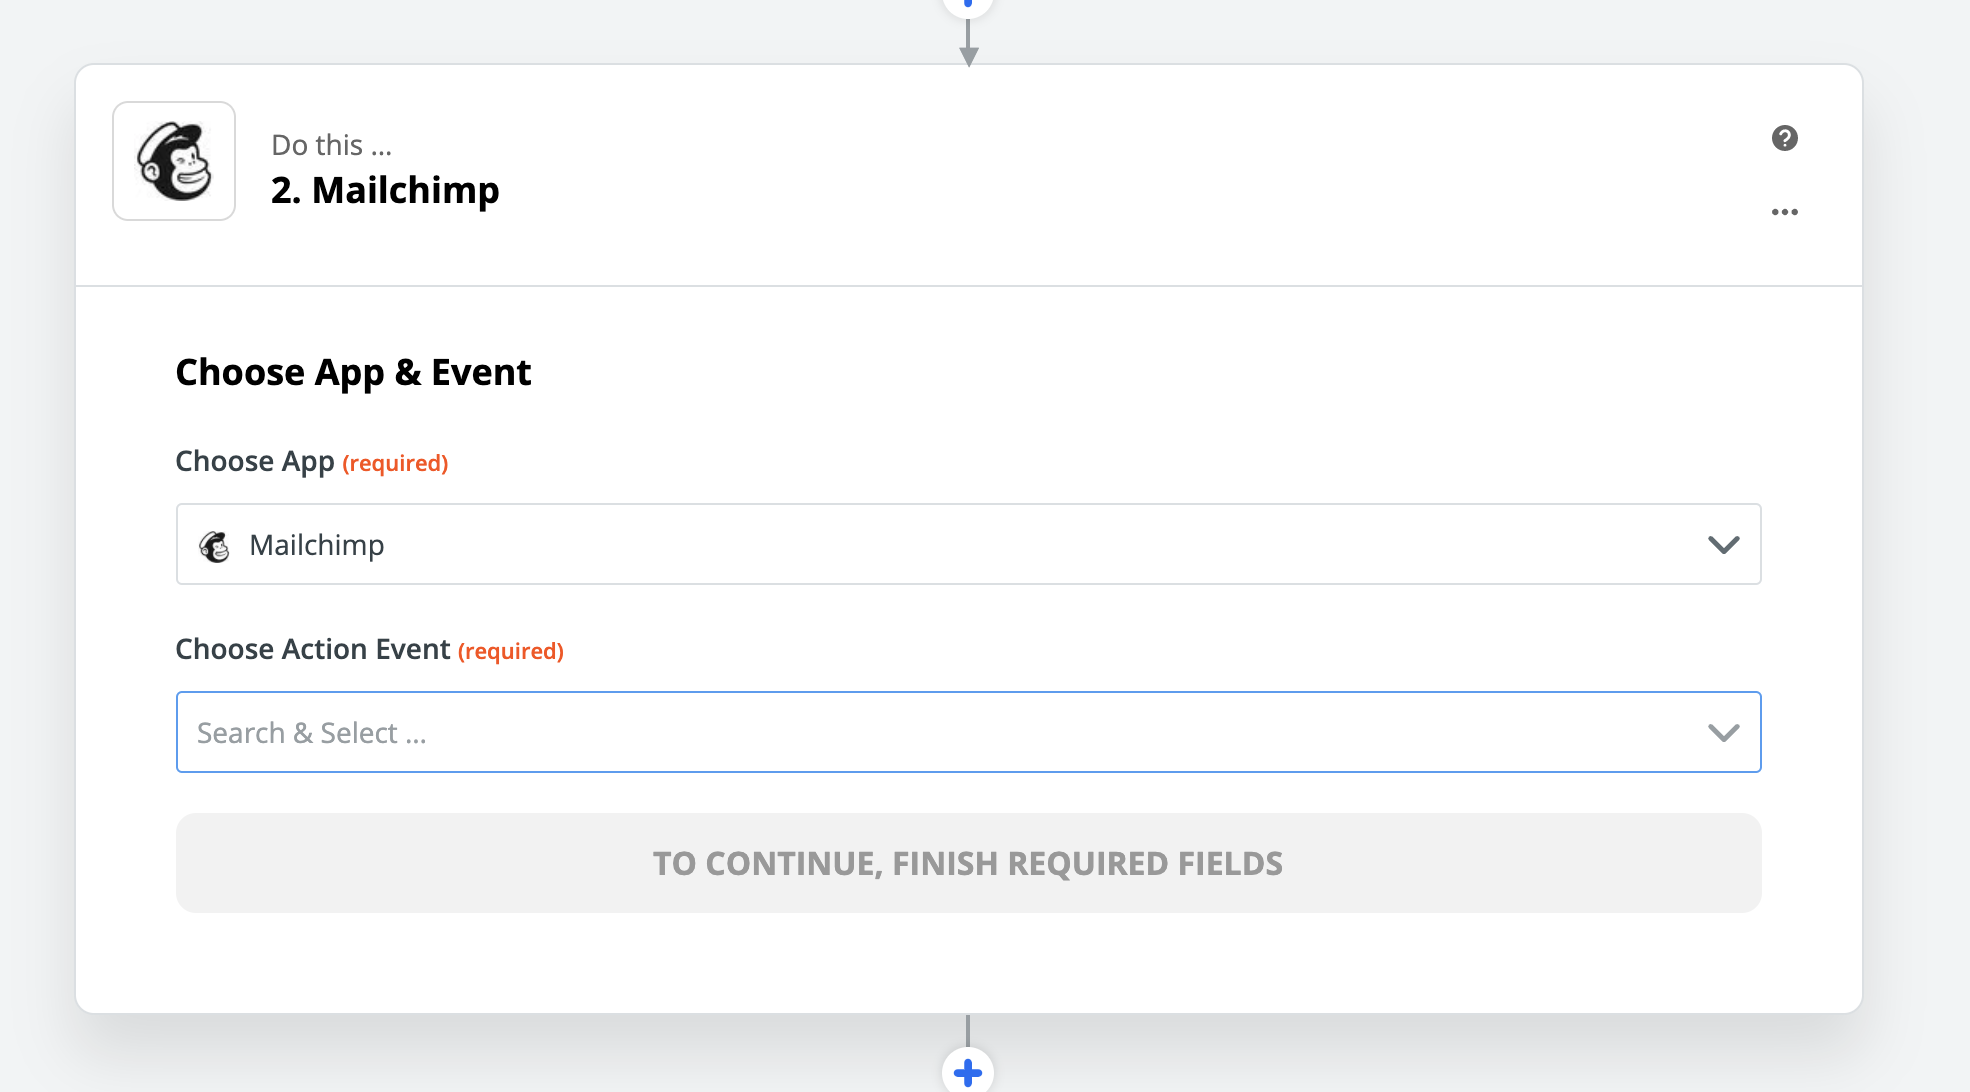Open the three-dot step options menu
The height and width of the screenshot is (1092, 1970).
tap(1785, 212)
